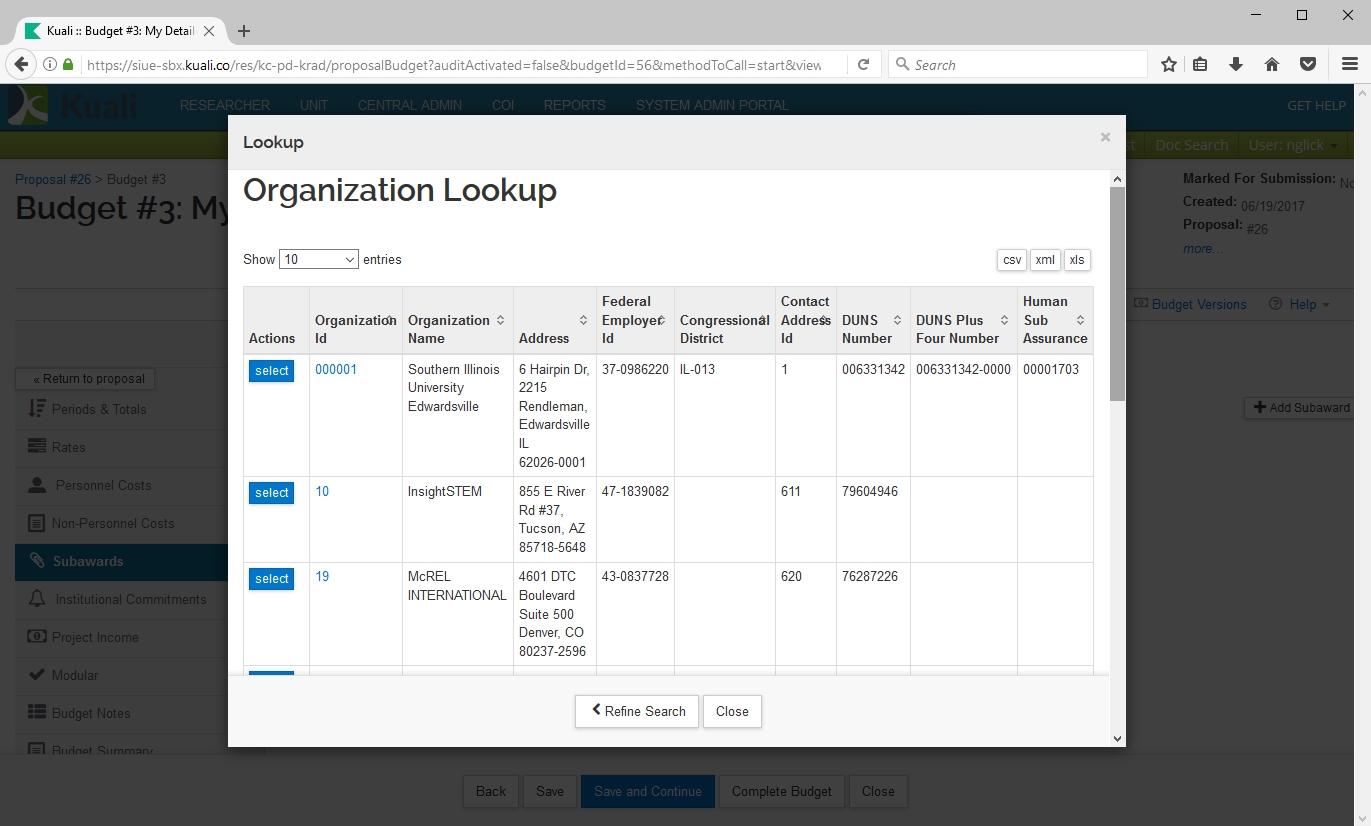Click the browser home icon
This screenshot has height=826, width=1371.
tap(1272, 65)
